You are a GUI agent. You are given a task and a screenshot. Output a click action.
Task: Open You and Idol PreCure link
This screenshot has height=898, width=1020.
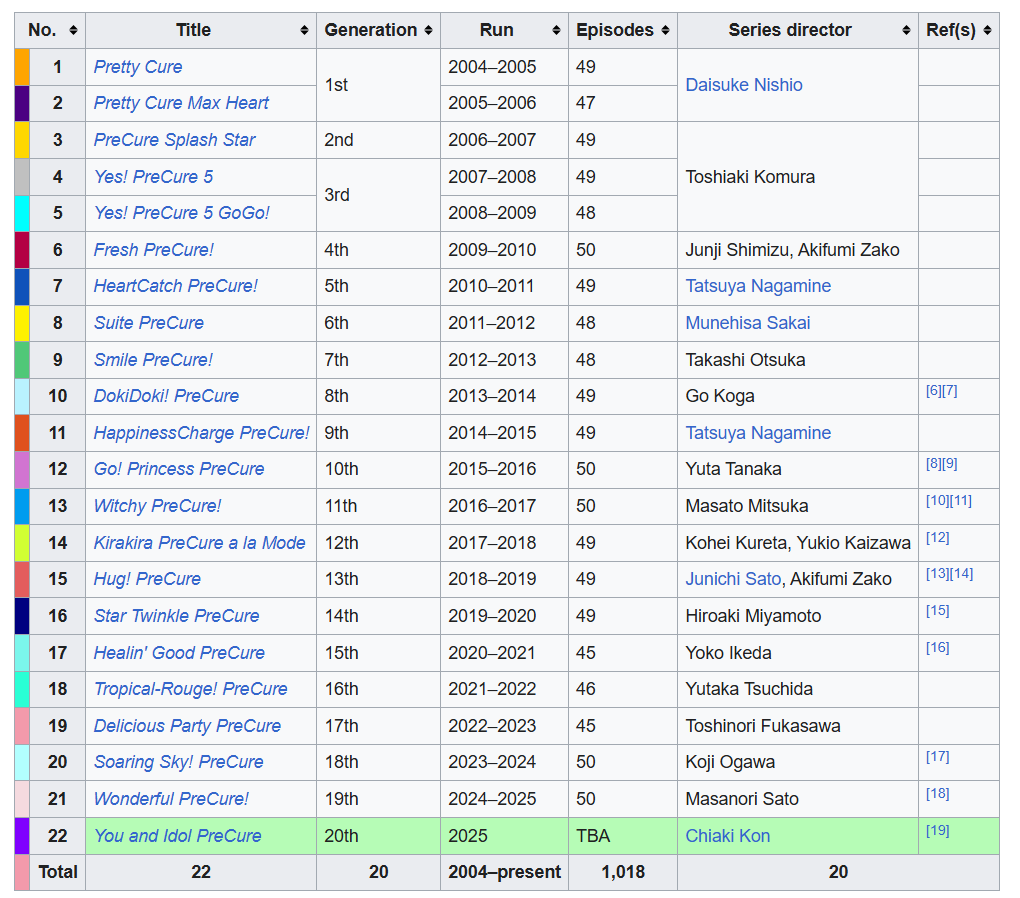pos(178,836)
